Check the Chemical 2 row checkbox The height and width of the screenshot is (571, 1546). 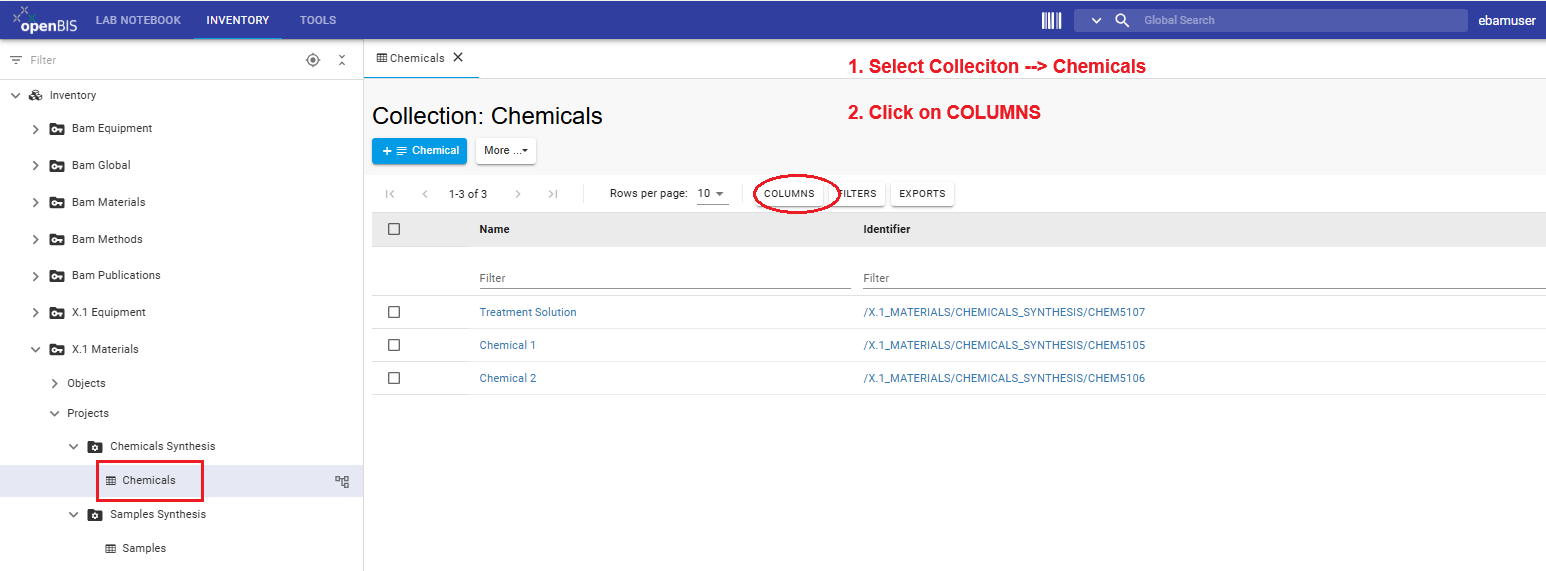pos(394,378)
